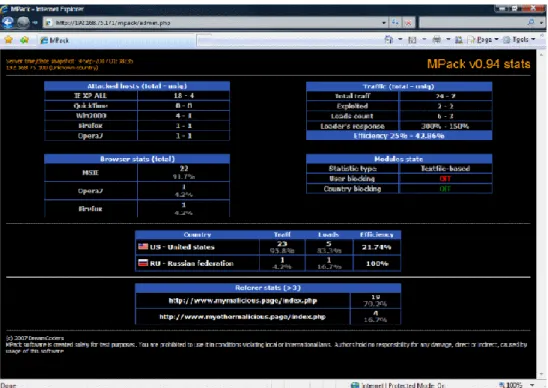This screenshot has width=548, height=388.
Task: Click the Modules state header
Action: coord(399,159)
